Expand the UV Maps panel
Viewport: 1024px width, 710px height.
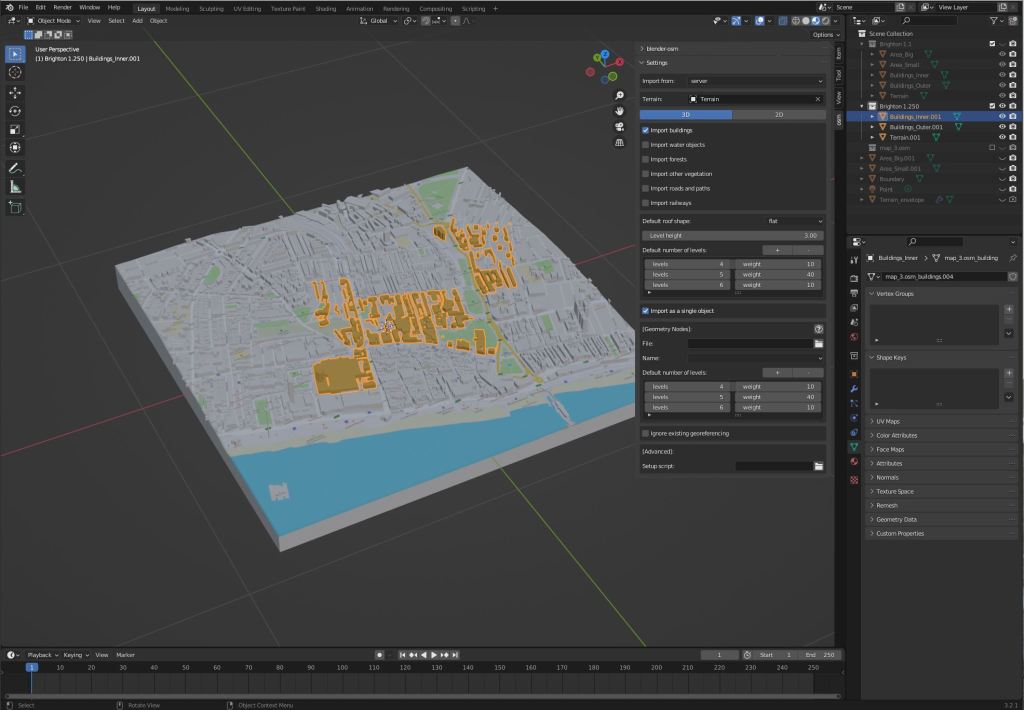887,421
